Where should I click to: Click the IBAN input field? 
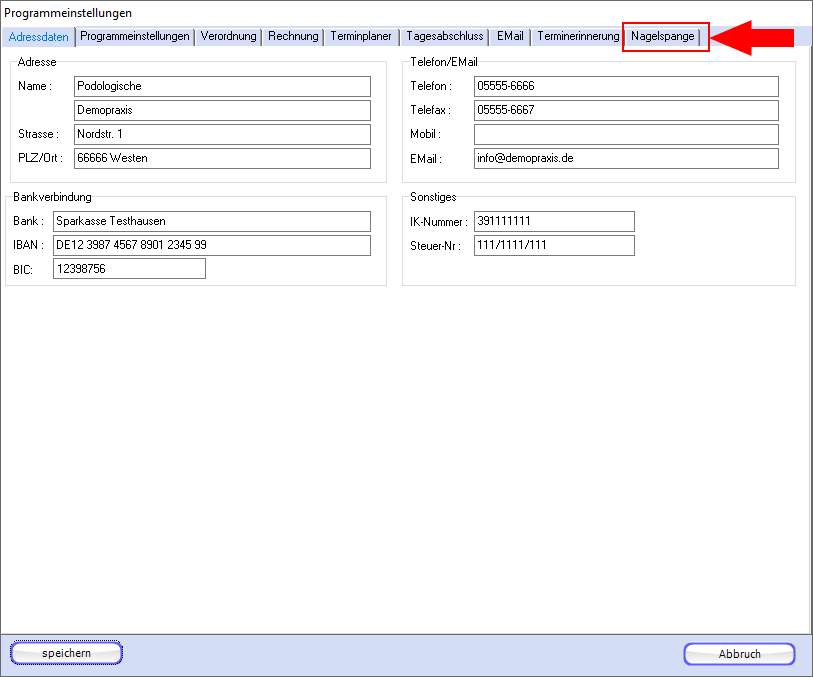[x=211, y=245]
